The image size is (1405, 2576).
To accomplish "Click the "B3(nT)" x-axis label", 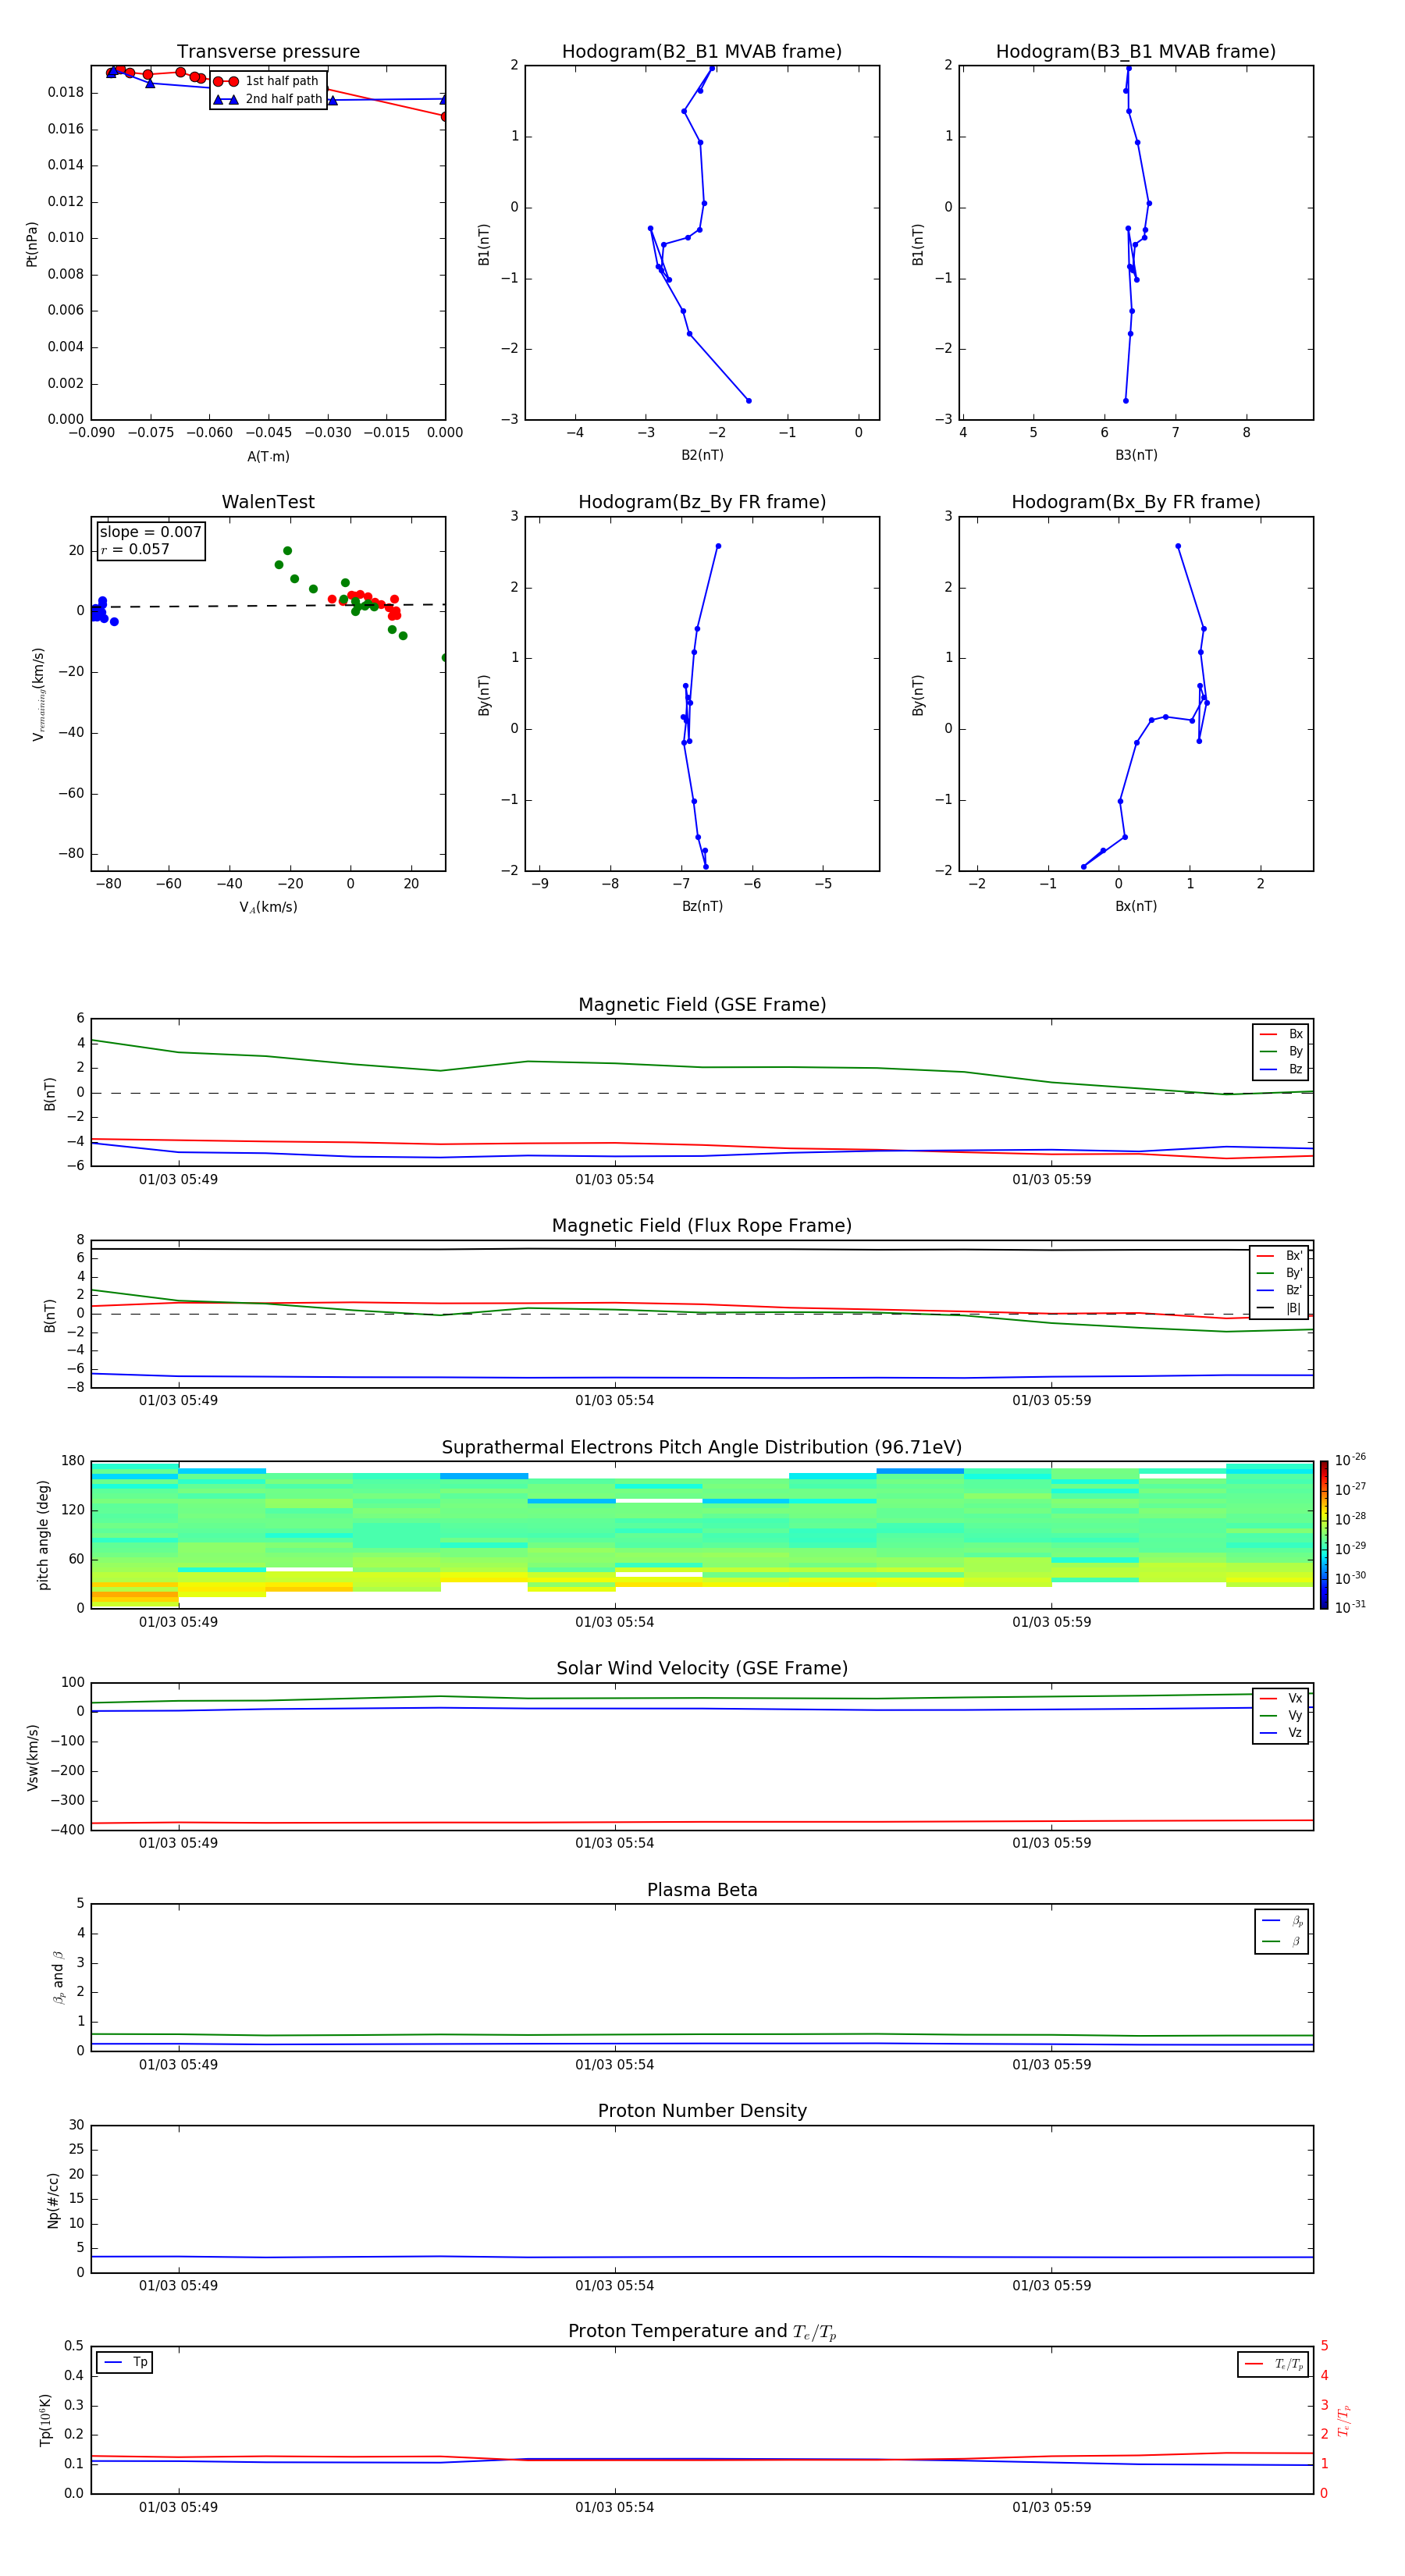I will (1136, 455).
